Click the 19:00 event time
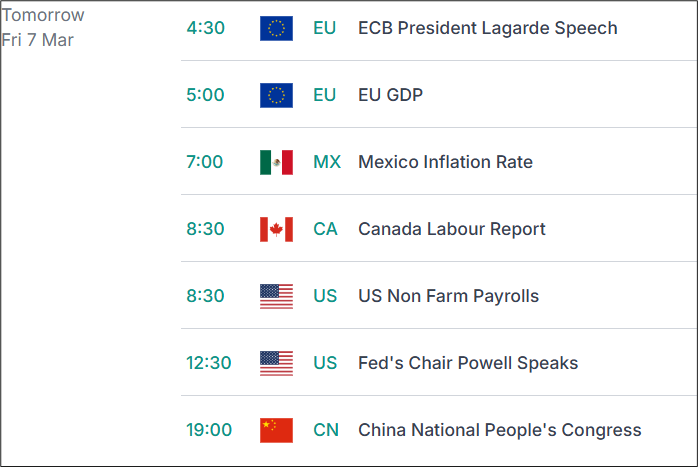The width and height of the screenshot is (698, 467). [209, 430]
